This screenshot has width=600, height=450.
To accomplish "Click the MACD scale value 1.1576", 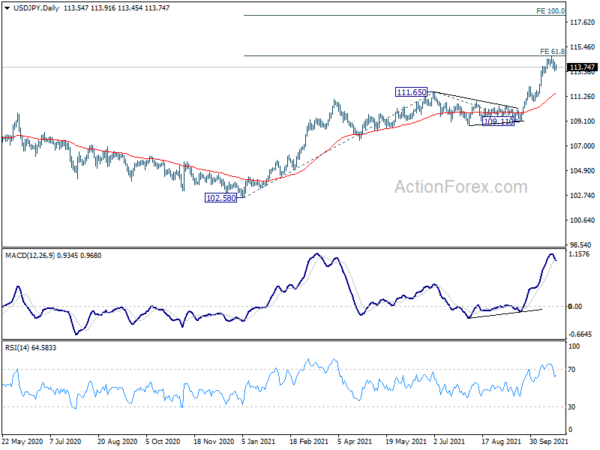I will point(579,254).
